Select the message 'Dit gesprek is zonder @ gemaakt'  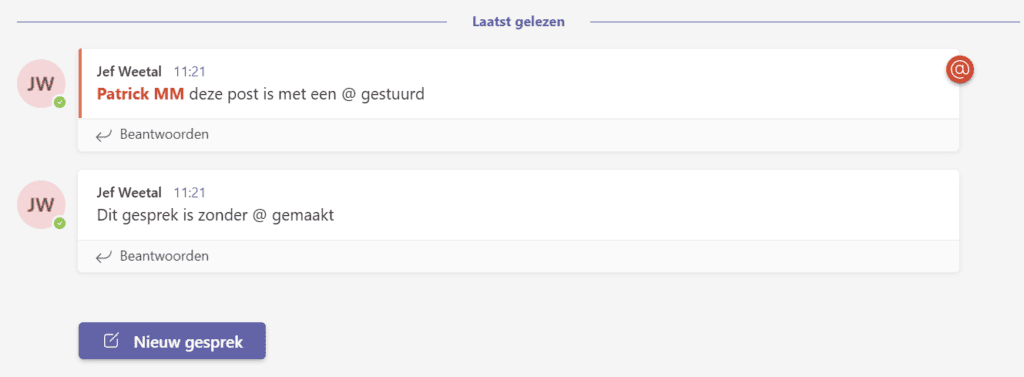coord(216,215)
